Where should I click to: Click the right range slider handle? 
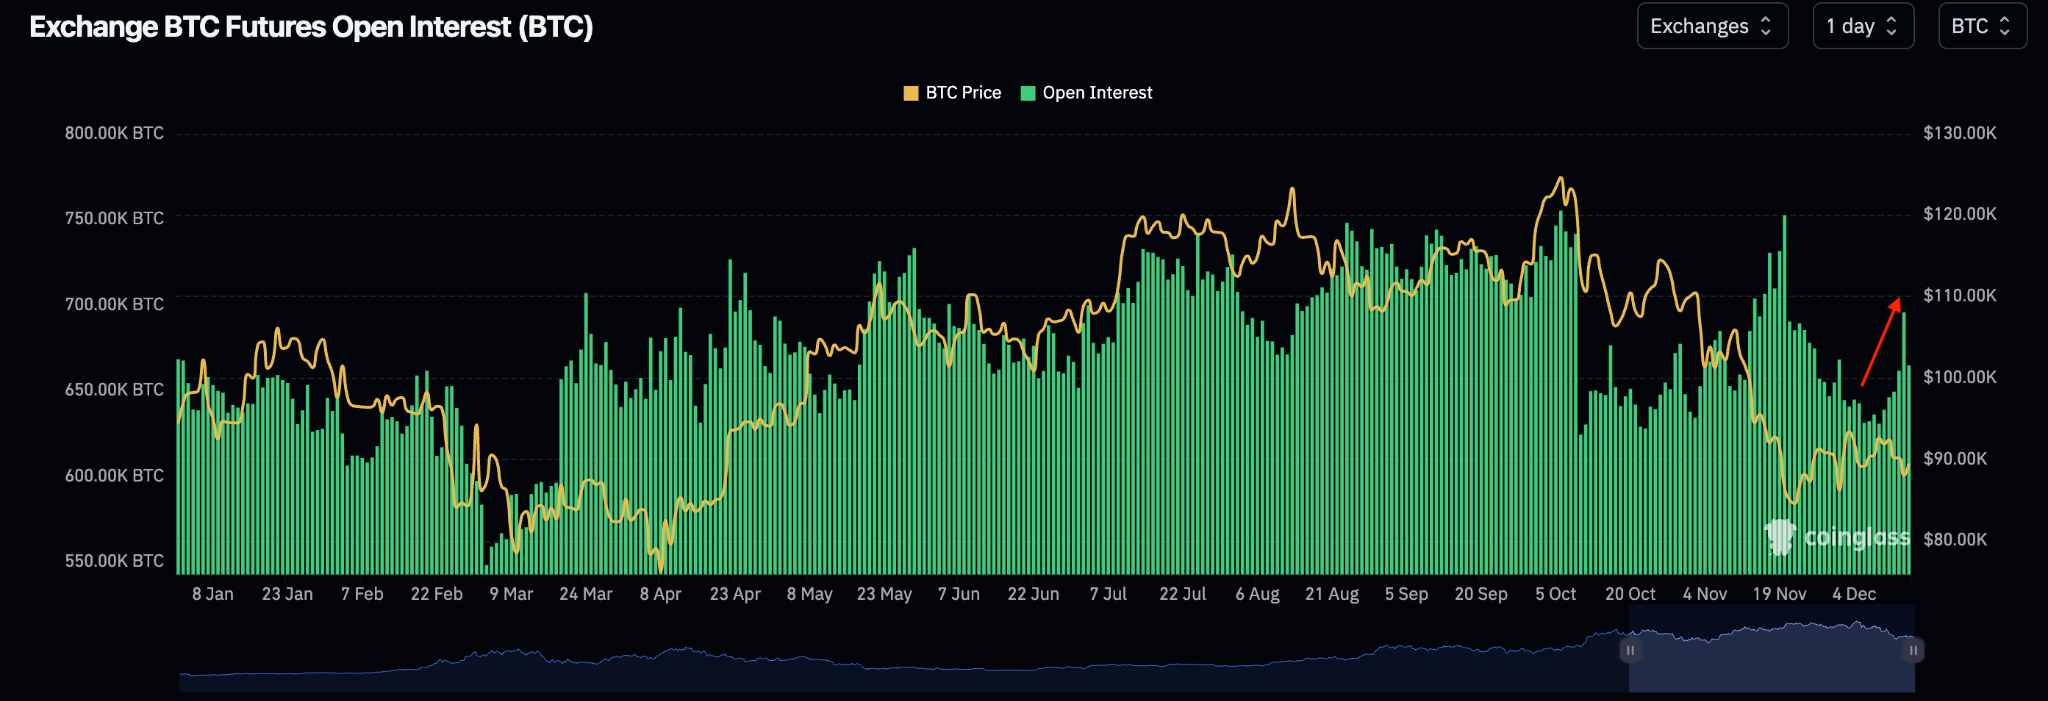[1913, 650]
